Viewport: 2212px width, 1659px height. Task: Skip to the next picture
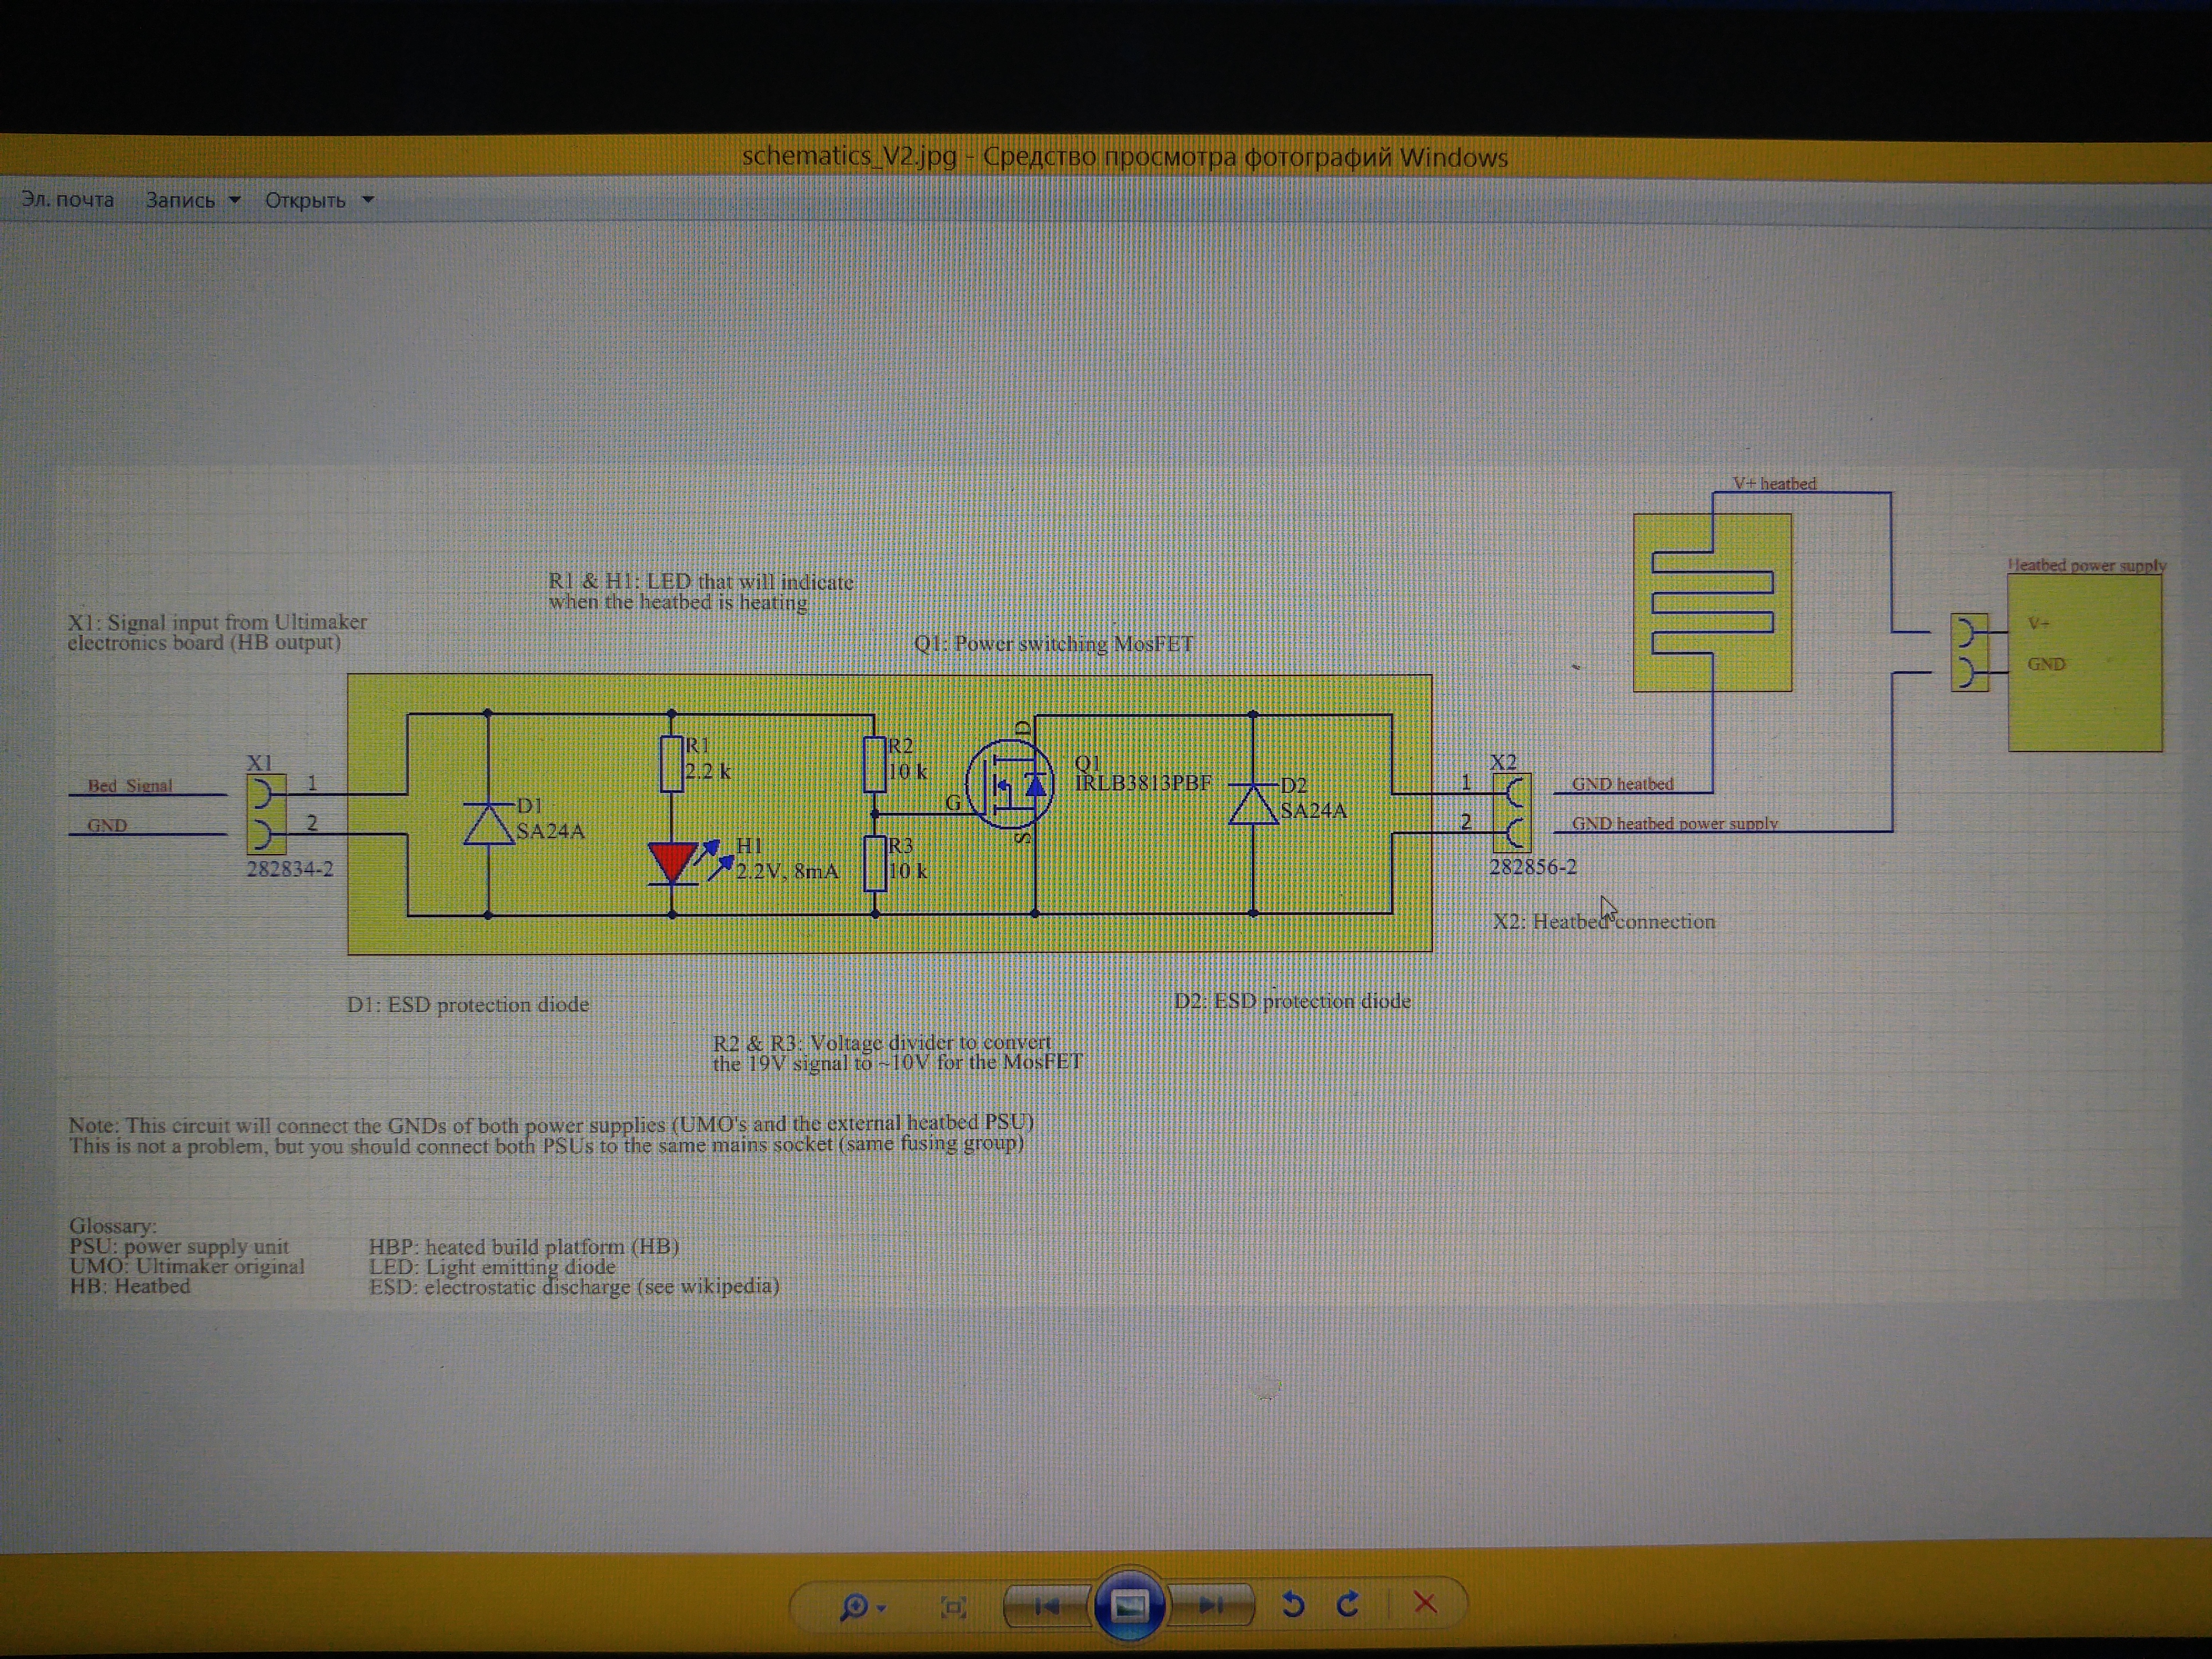(x=1211, y=1606)
